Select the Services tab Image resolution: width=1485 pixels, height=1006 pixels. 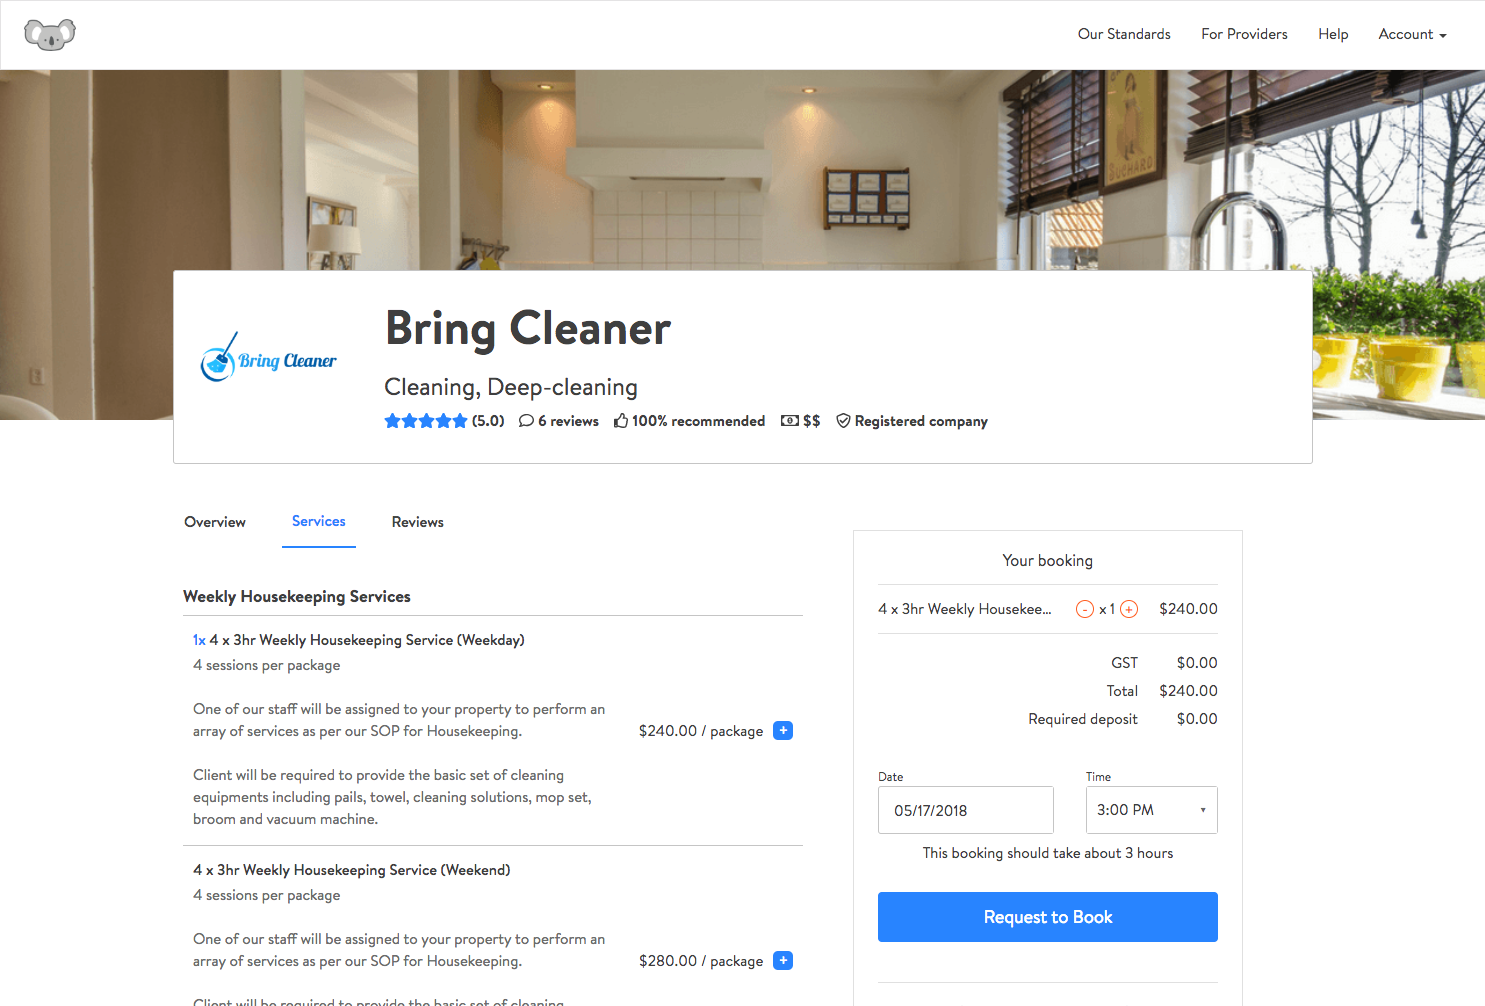pos(319,521)
